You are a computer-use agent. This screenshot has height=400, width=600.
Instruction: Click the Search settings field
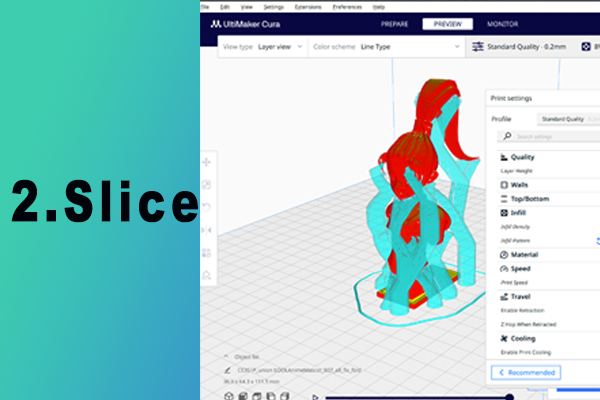pyautogui.click(x=550, y=136)
